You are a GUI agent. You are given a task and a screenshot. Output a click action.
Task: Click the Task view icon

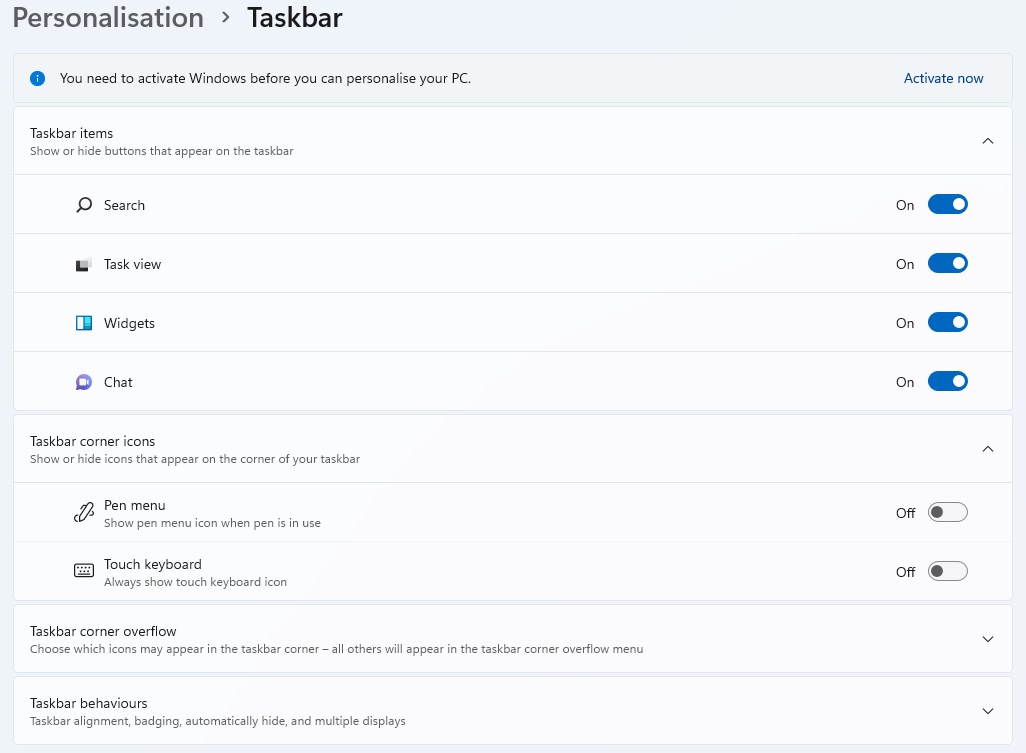click(x=84, y=265)
